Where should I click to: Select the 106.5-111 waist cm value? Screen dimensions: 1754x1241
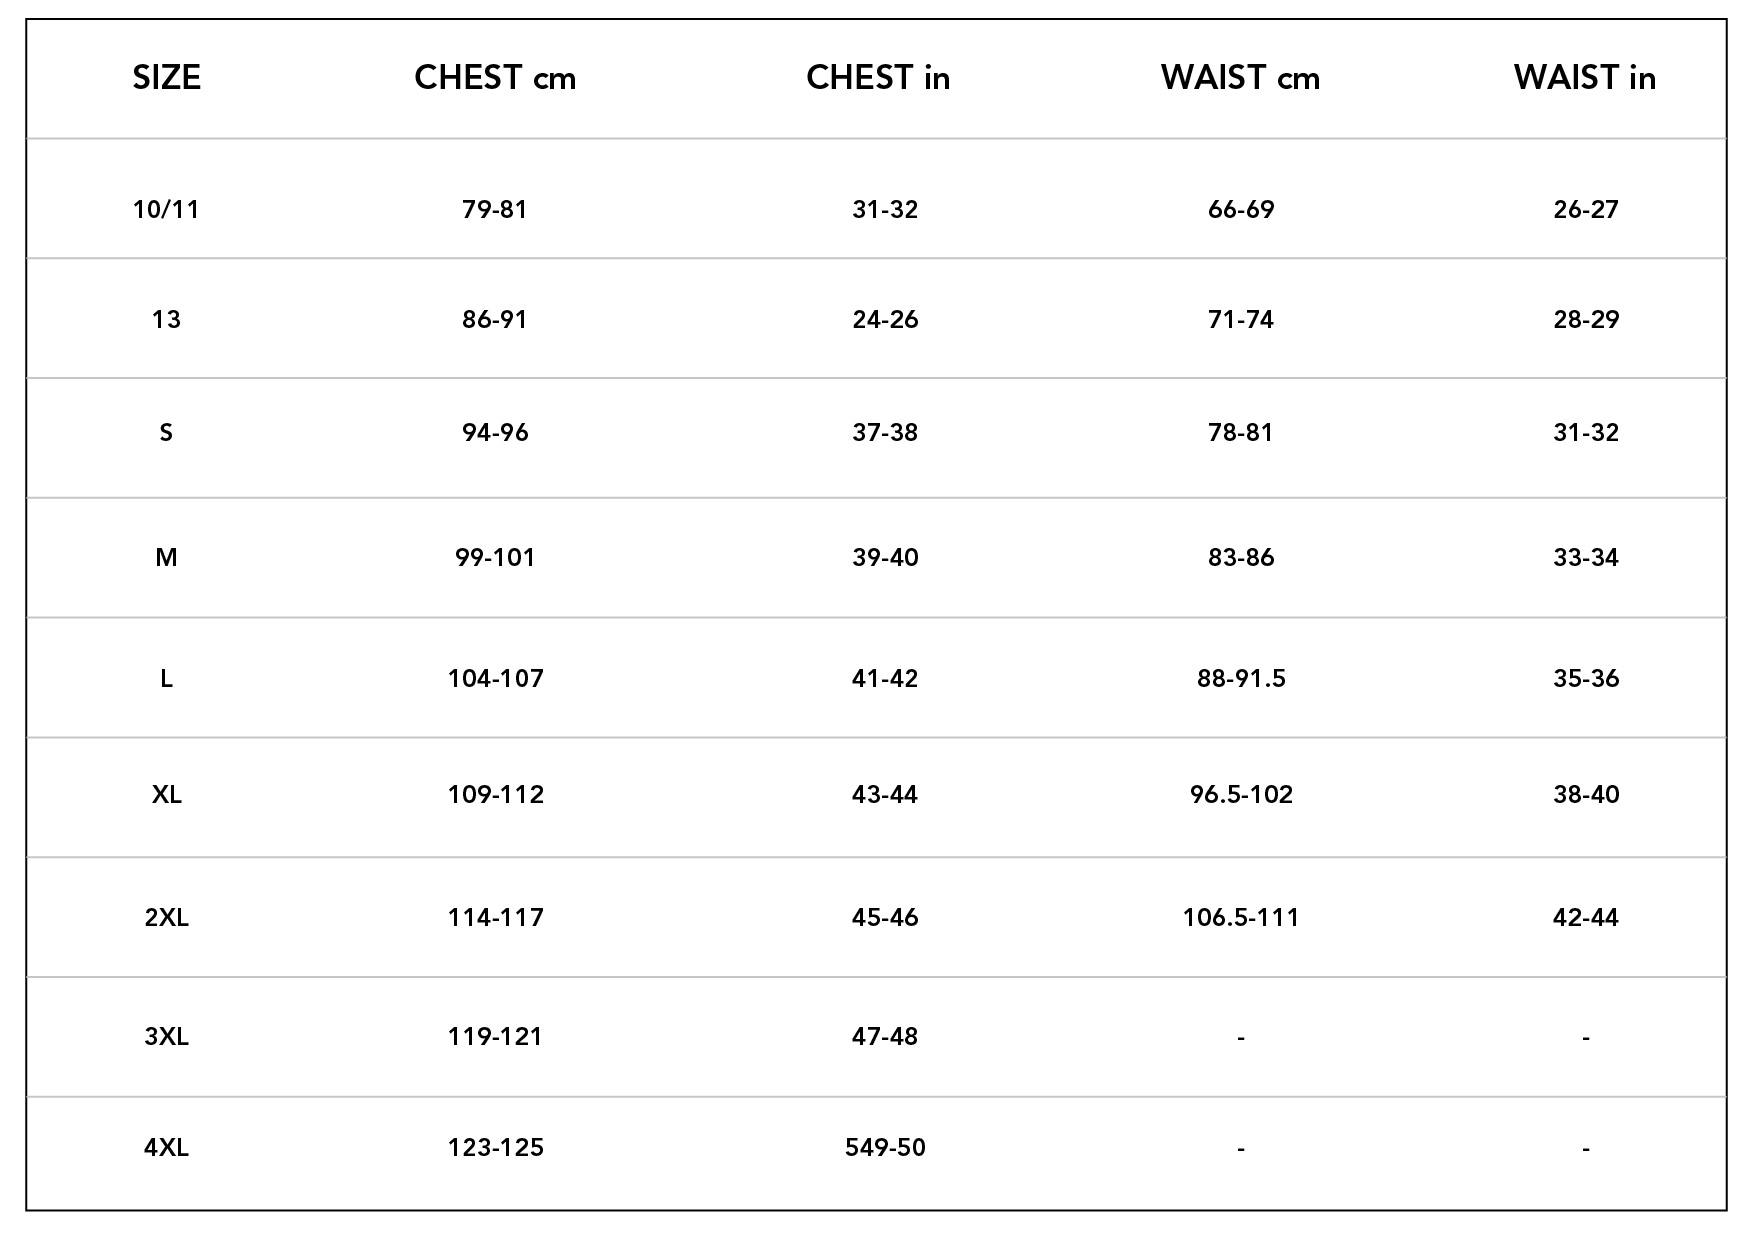[1241, 917]
